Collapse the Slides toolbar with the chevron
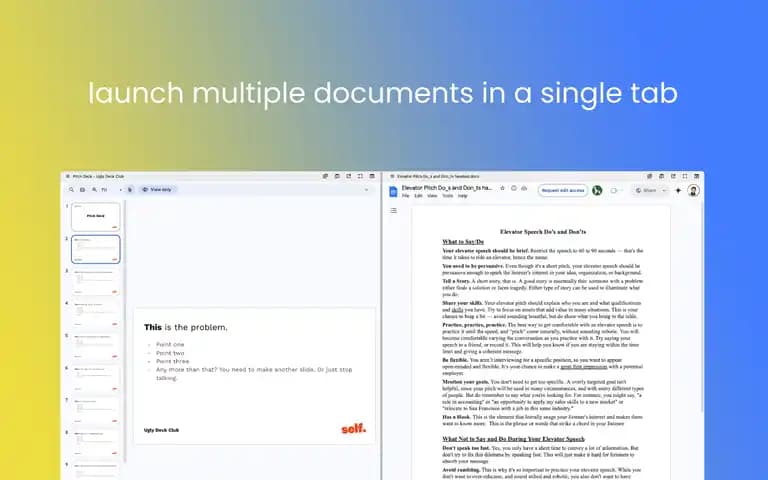This screenshot has height=480, width=768. (x=366, y=190)
